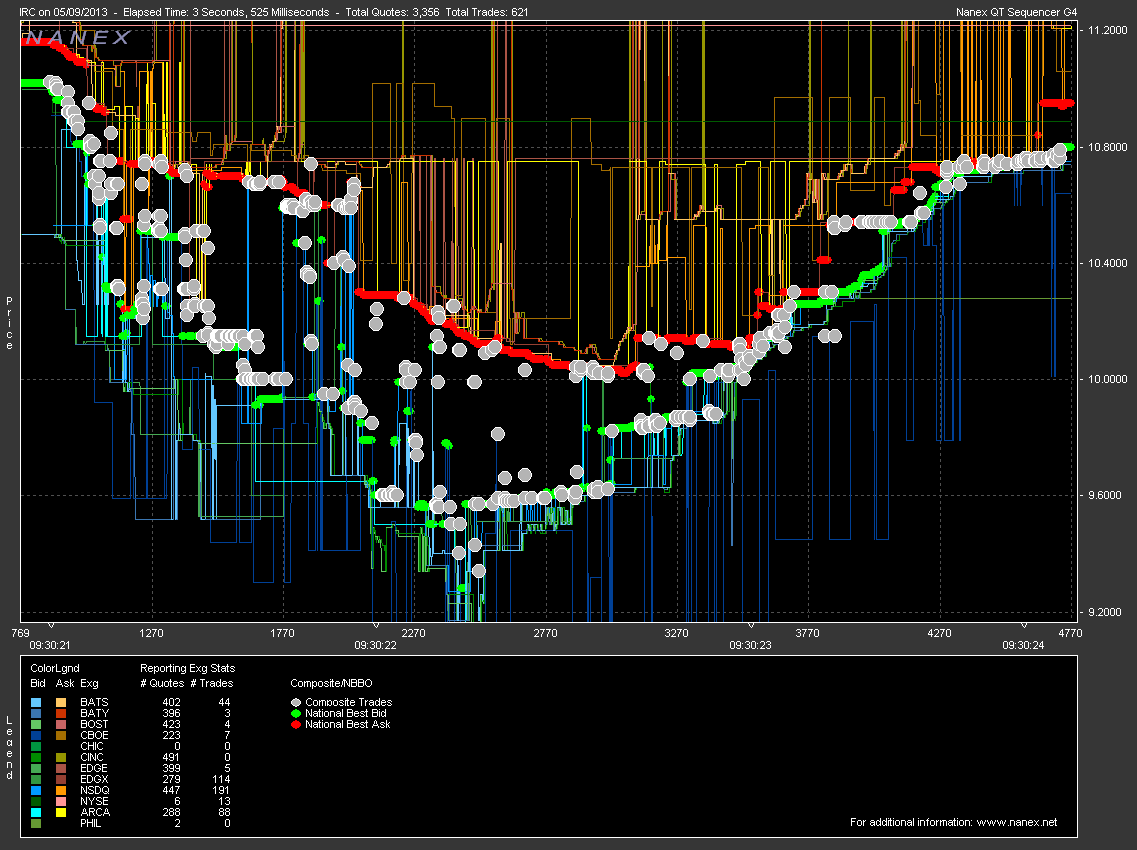Click the '# Quotes' column header
This screenshot has height=850, width=1137.
click(x=162, y=683)
